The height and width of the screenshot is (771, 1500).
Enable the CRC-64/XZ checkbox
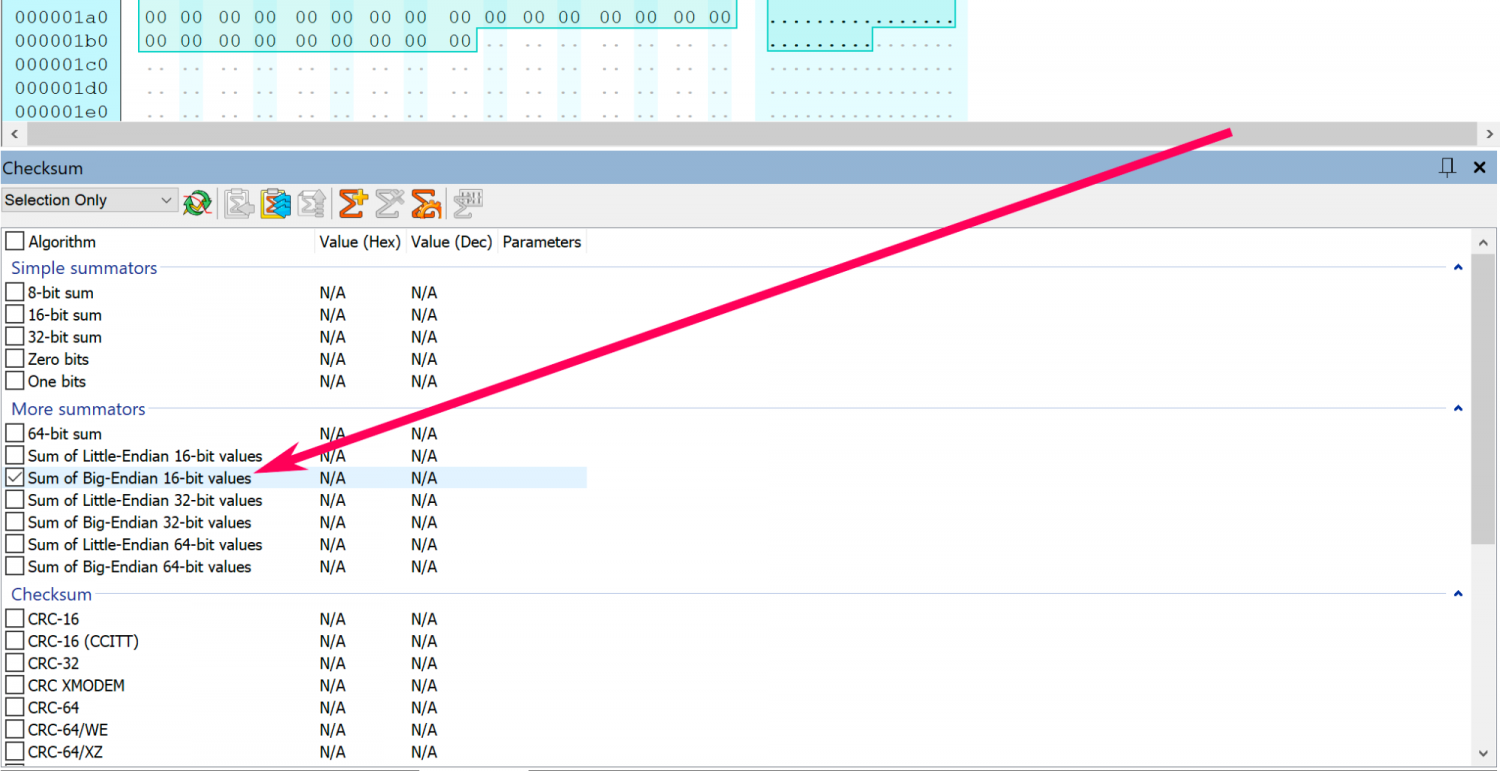(15, 751)
